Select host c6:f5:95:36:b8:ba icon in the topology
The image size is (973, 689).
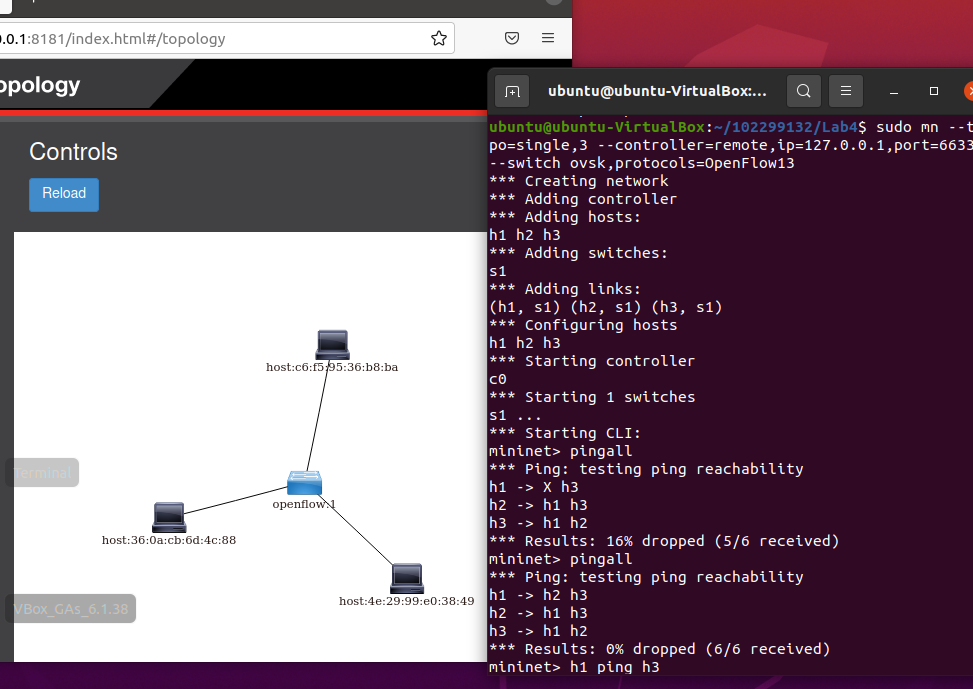point(333,344)
